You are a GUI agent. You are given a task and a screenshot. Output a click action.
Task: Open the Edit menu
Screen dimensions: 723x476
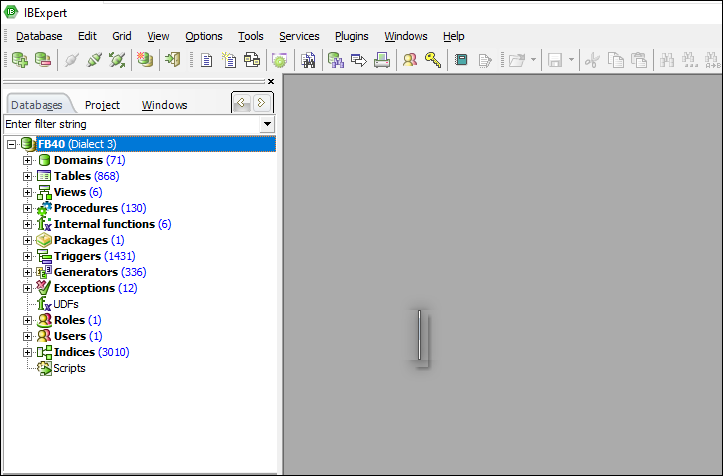(87, 36)
